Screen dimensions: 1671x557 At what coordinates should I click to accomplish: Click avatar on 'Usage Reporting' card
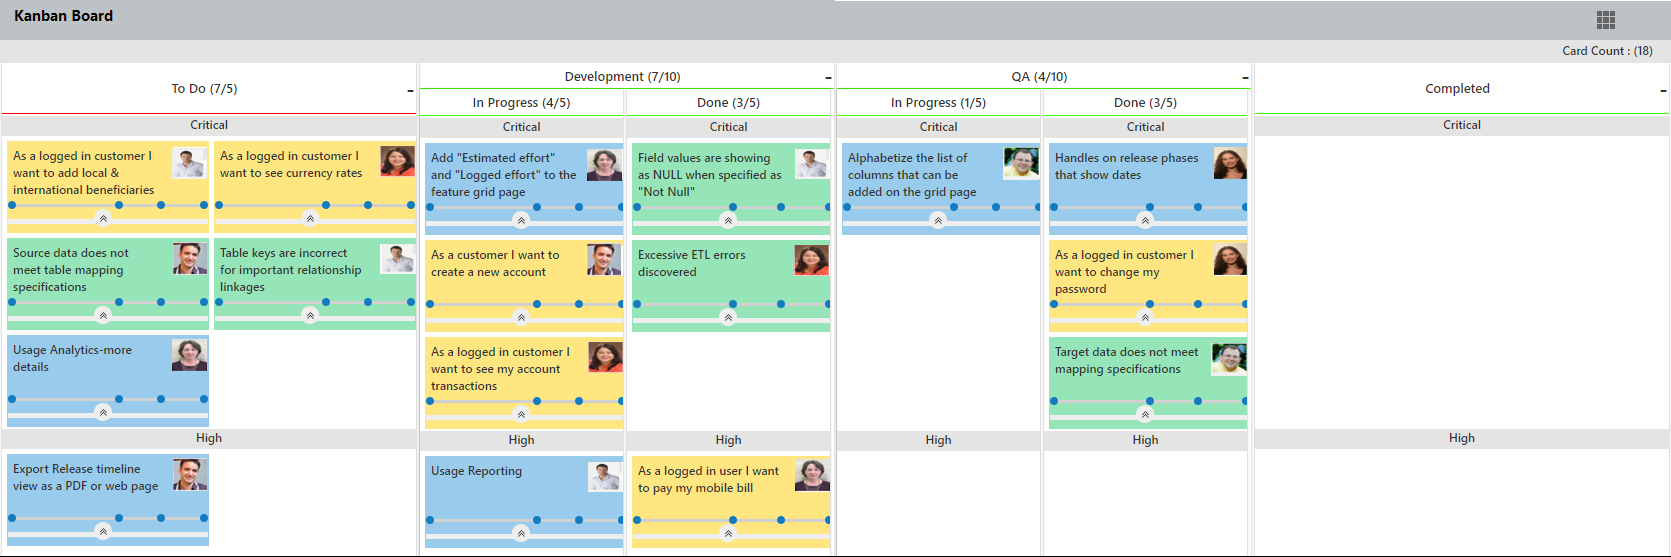pyautogui.click(x=604, y=476)
